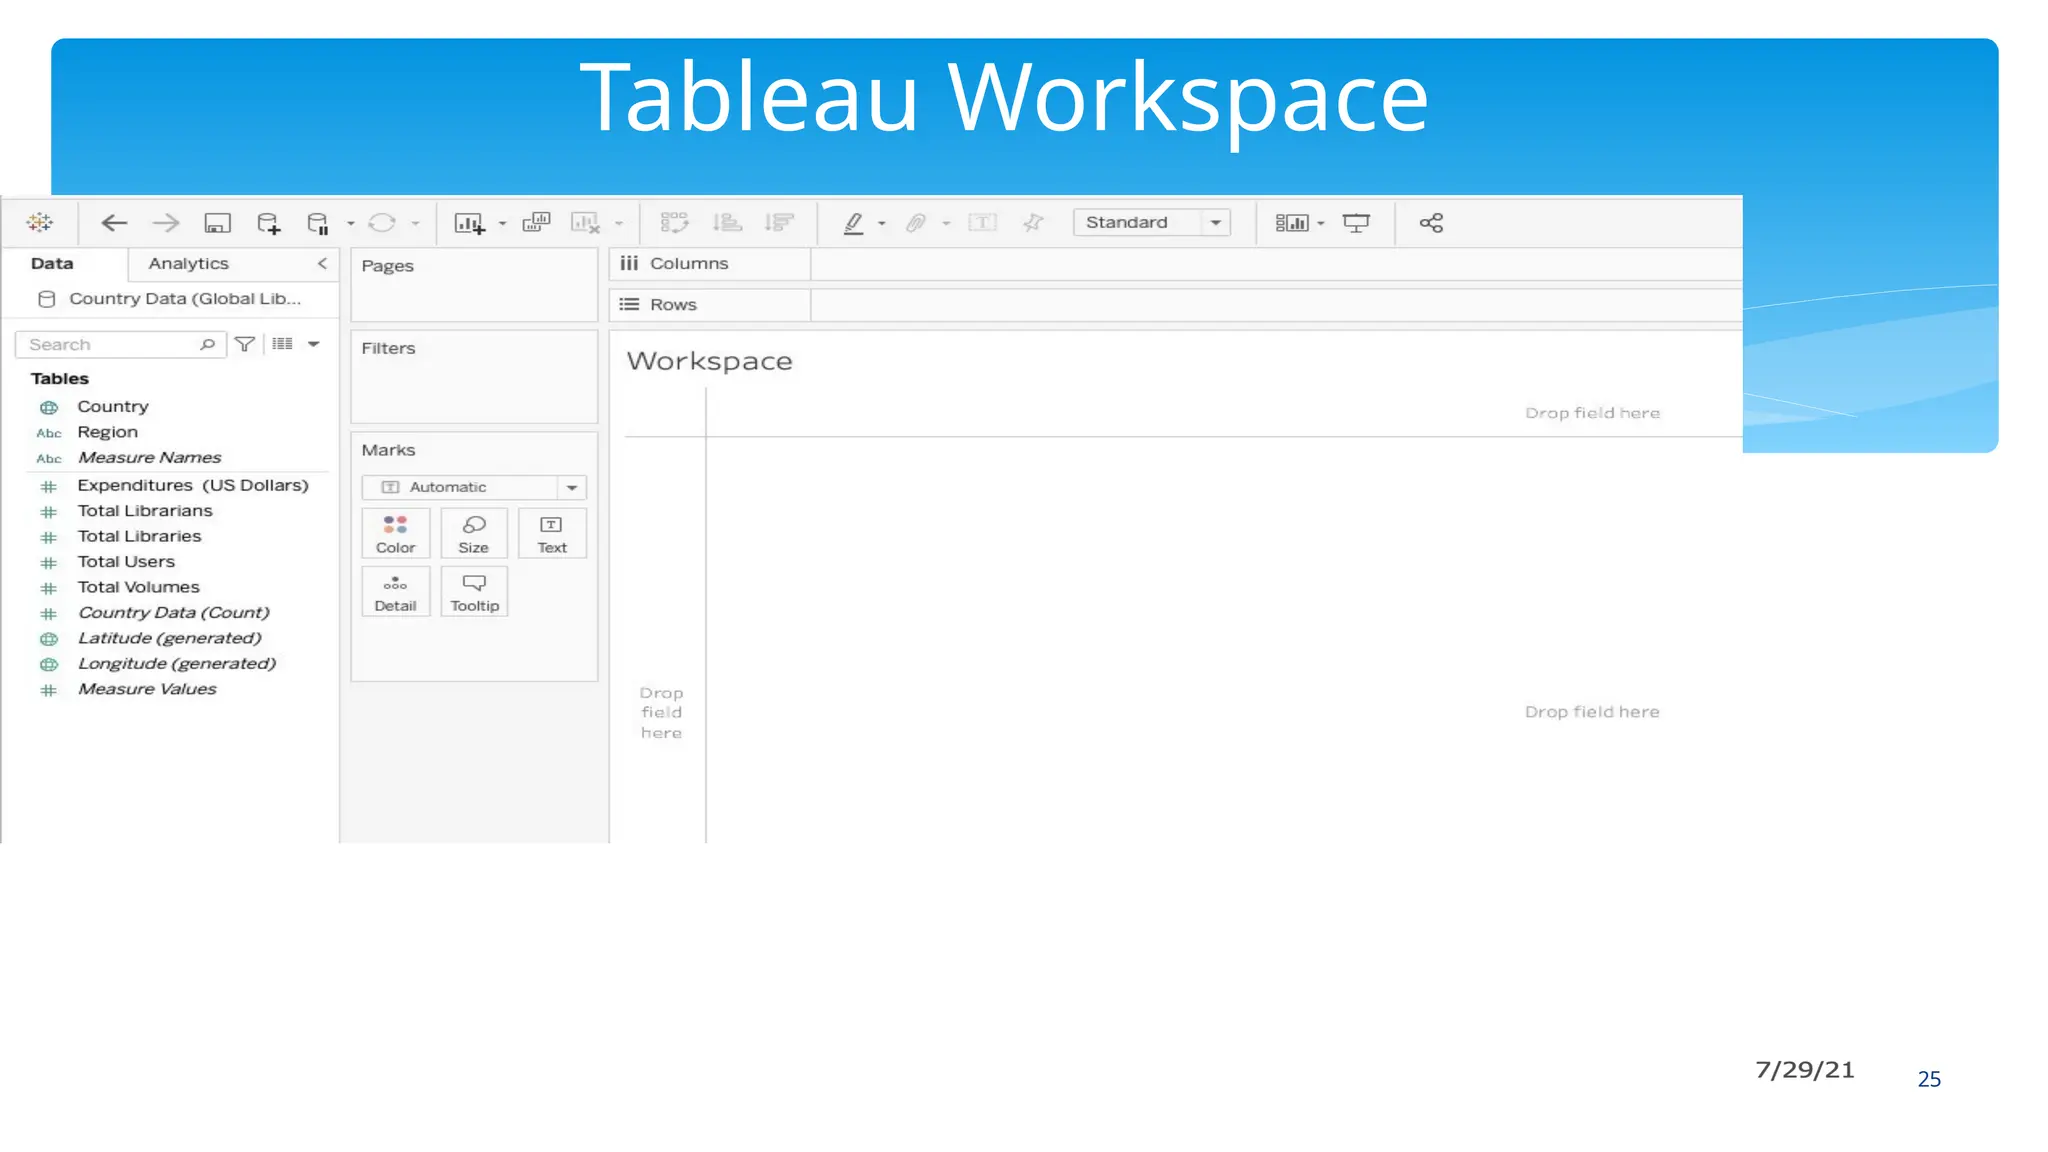2048x1152 pixels.
Task: Open the show/hide cards dropdown arrow
Action: point(1321,223)
